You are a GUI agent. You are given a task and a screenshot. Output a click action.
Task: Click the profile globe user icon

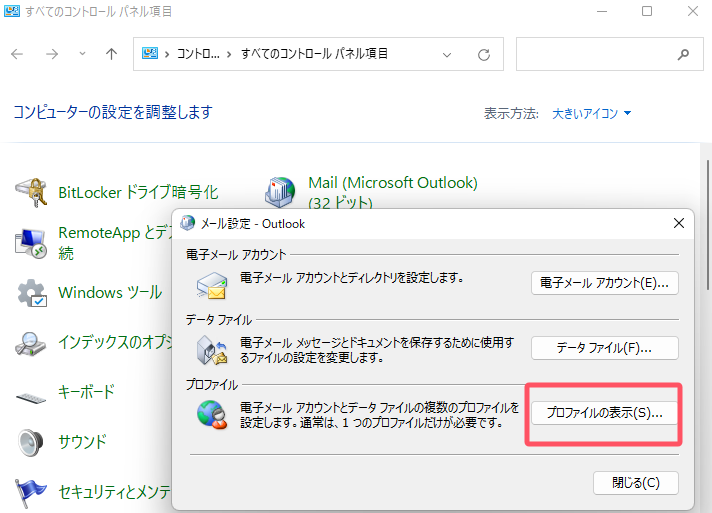(212, 414)
